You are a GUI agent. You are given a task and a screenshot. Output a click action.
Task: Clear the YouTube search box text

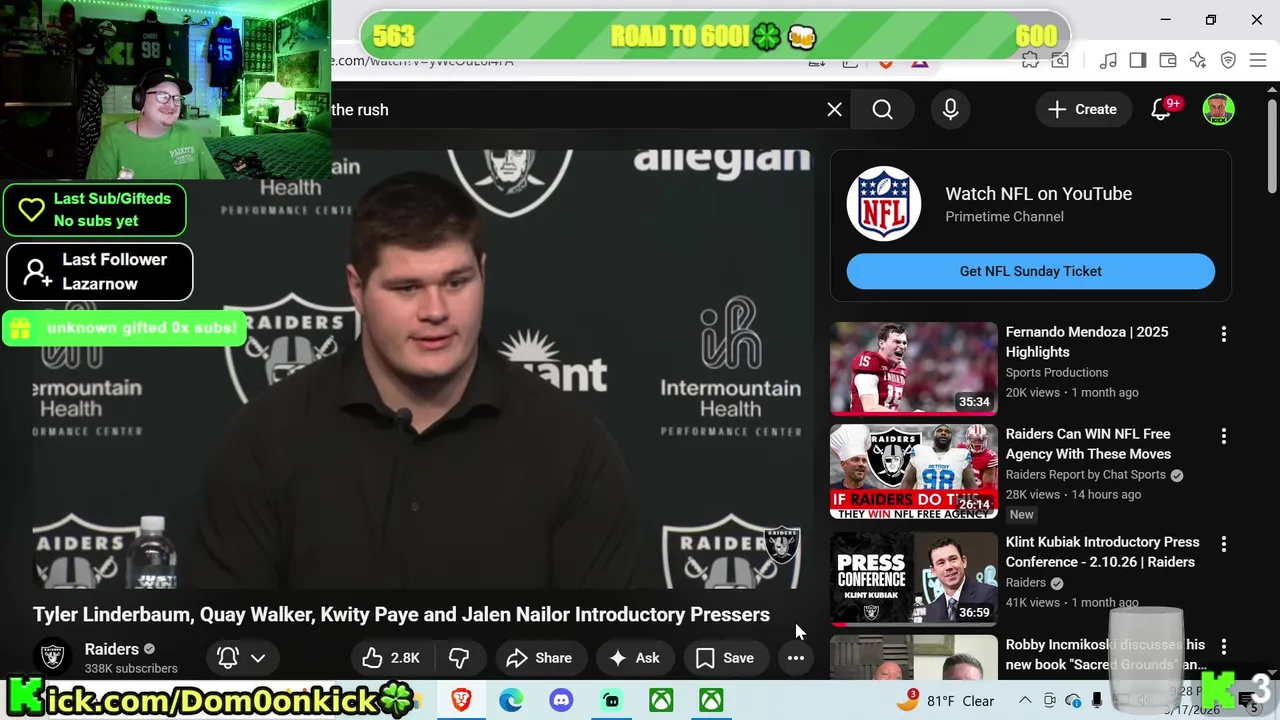(834, 110)
